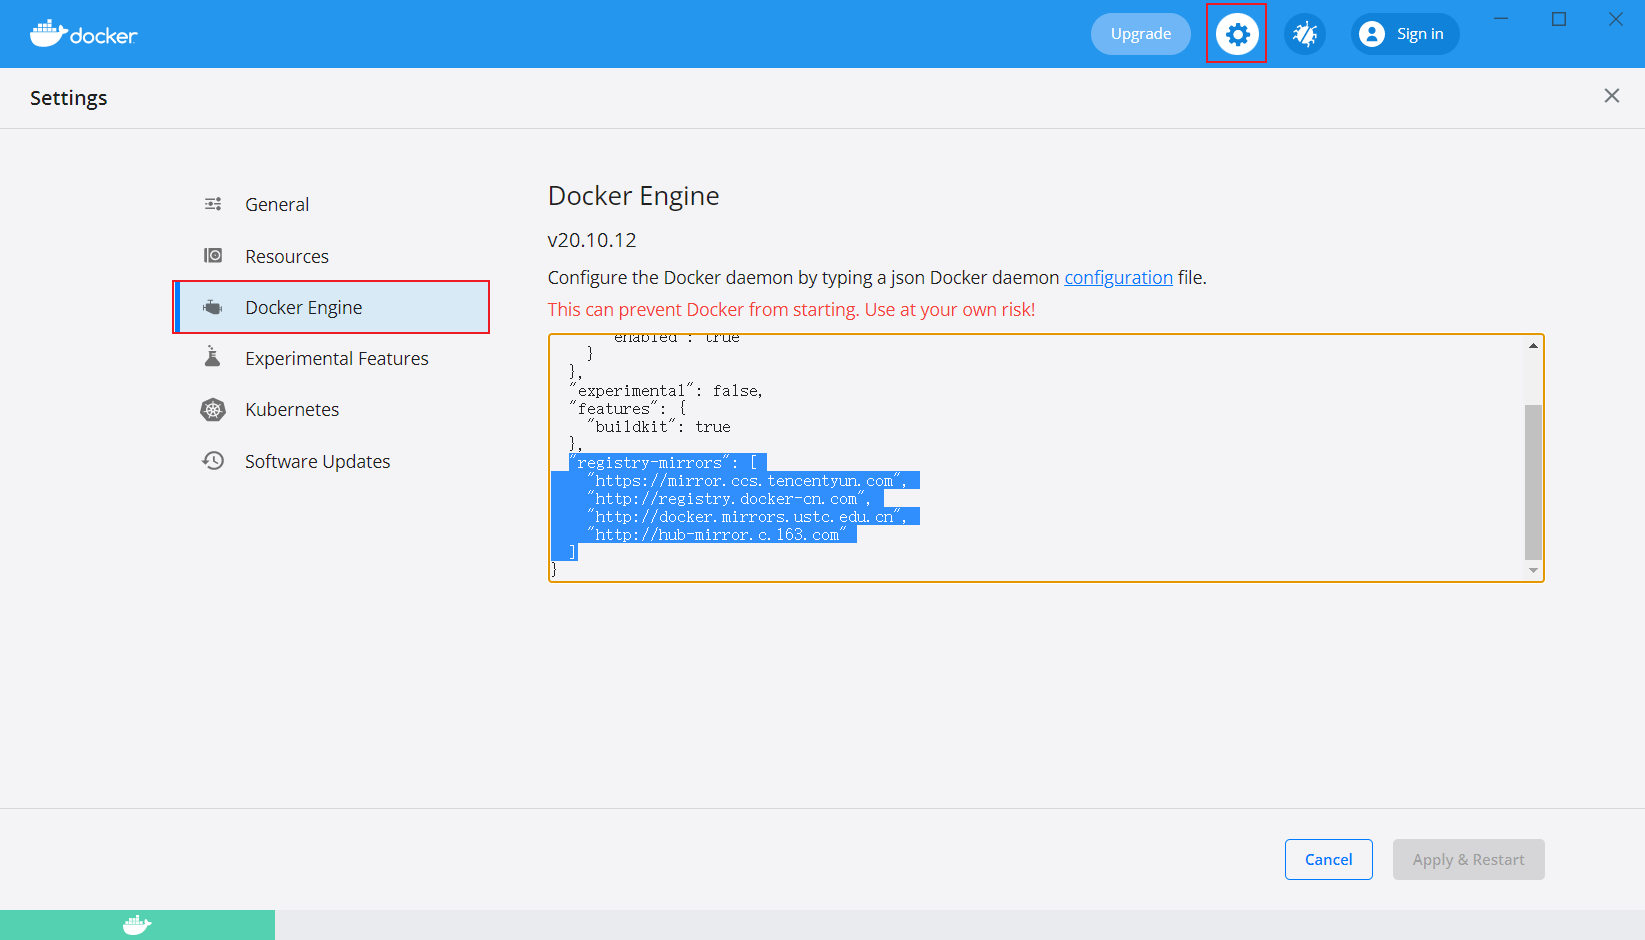The height and width of the screenshot is (940, 1645).
Task: Click the registry.docker-cn.com mirror URL
Action: (727, 499)
